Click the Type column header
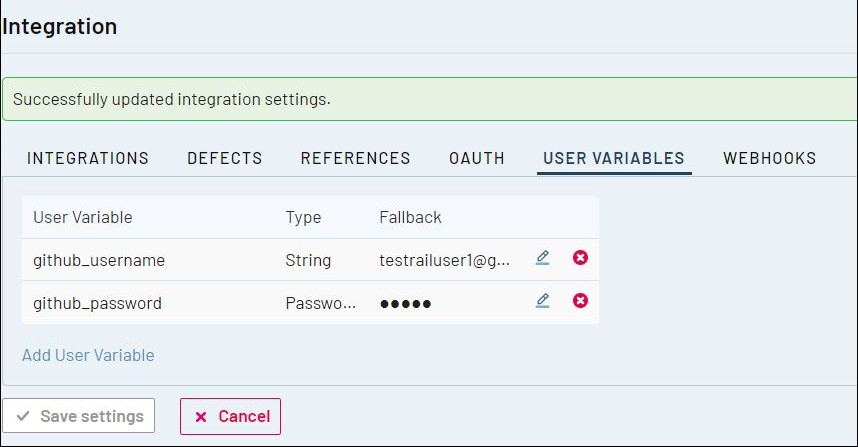This screenshot has width=858, height=447. [303, 217]
